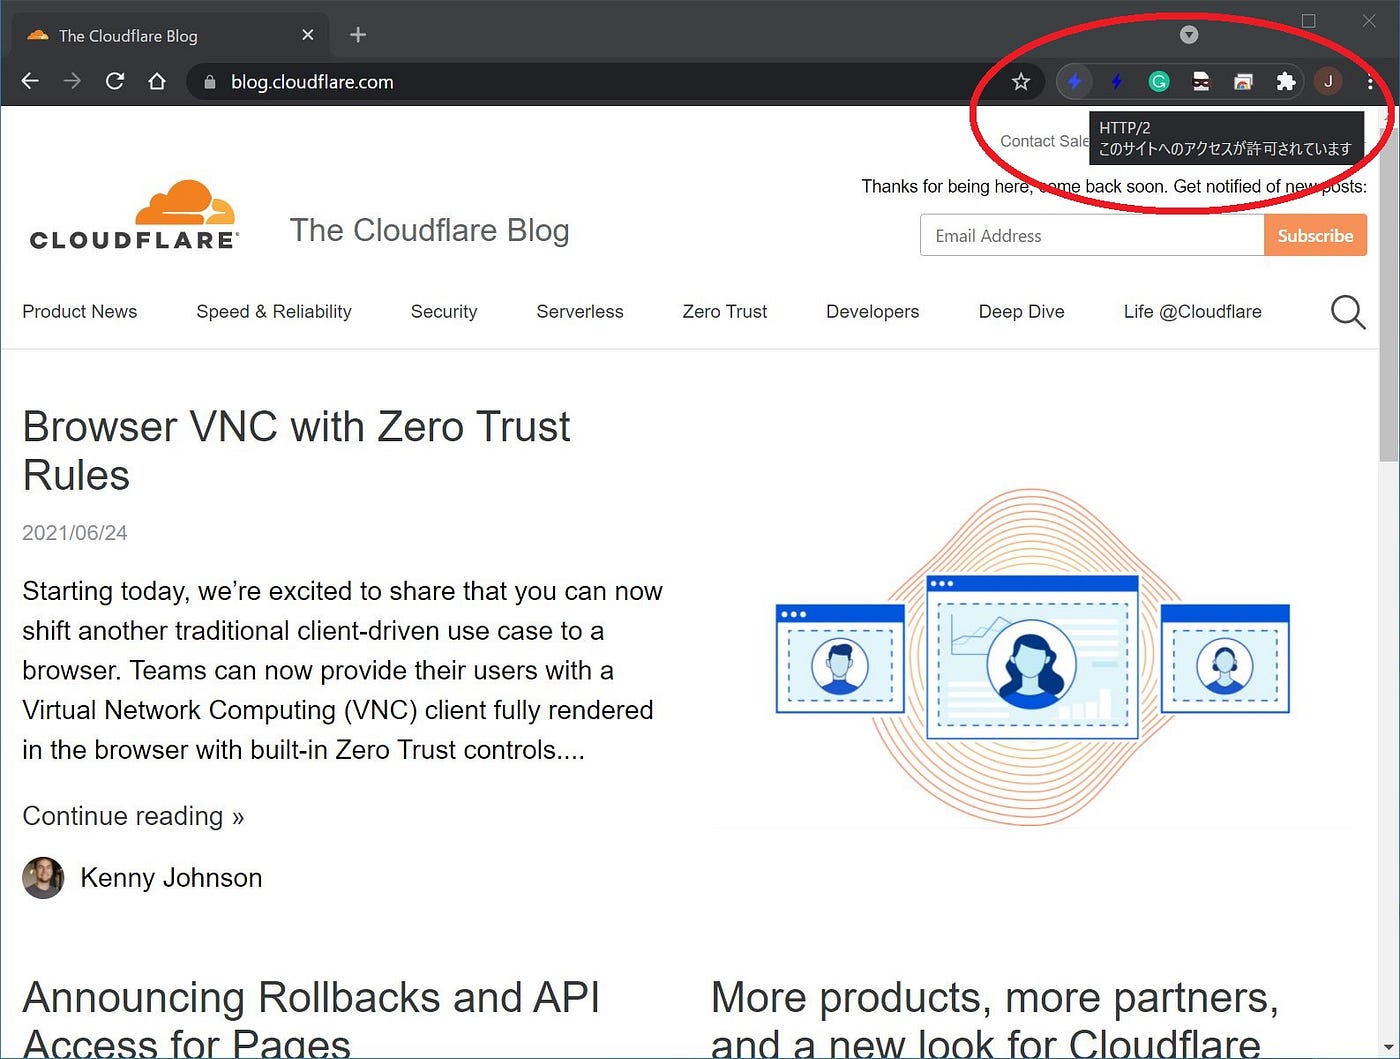Screen dimensions: 1400x1059
Task: Open the Serverless category
Action: point(580,312)
